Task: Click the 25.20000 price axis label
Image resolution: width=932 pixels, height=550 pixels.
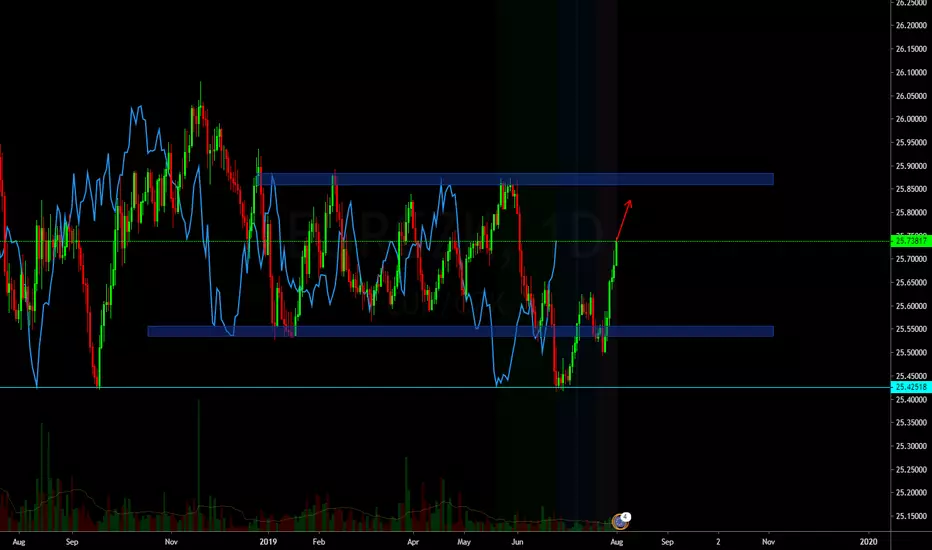Action: coord(911,493)
